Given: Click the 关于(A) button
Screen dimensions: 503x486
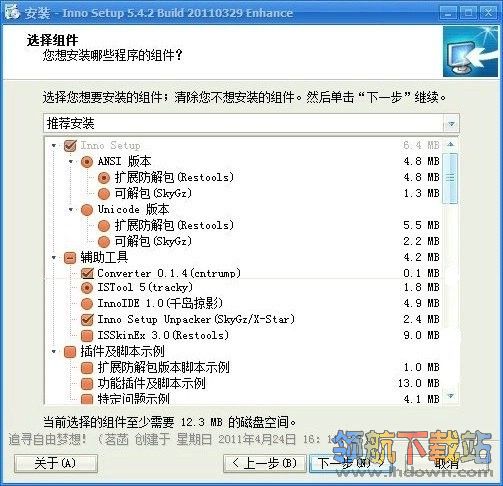Looking at the screenshot, I should point(56,463).
